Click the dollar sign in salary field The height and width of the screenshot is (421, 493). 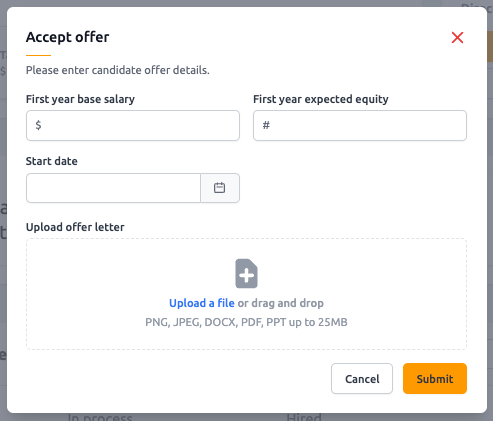38,125
